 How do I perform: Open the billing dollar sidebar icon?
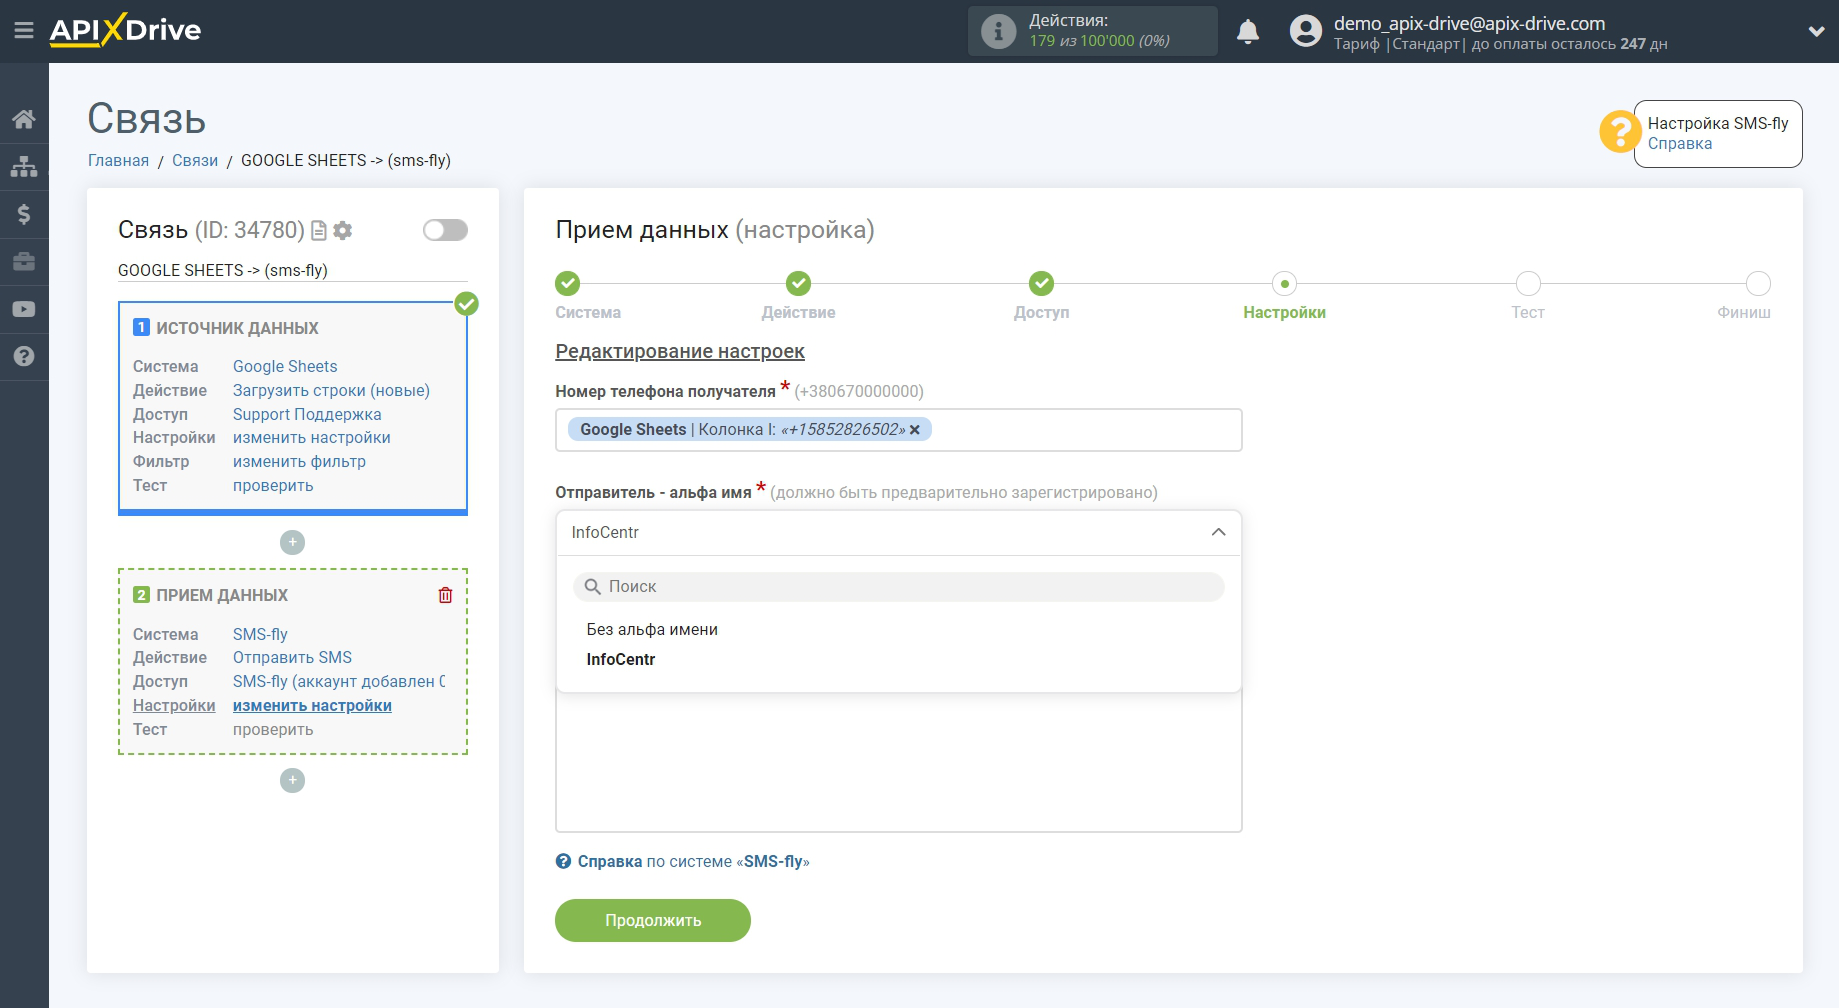tap(24, 214)
